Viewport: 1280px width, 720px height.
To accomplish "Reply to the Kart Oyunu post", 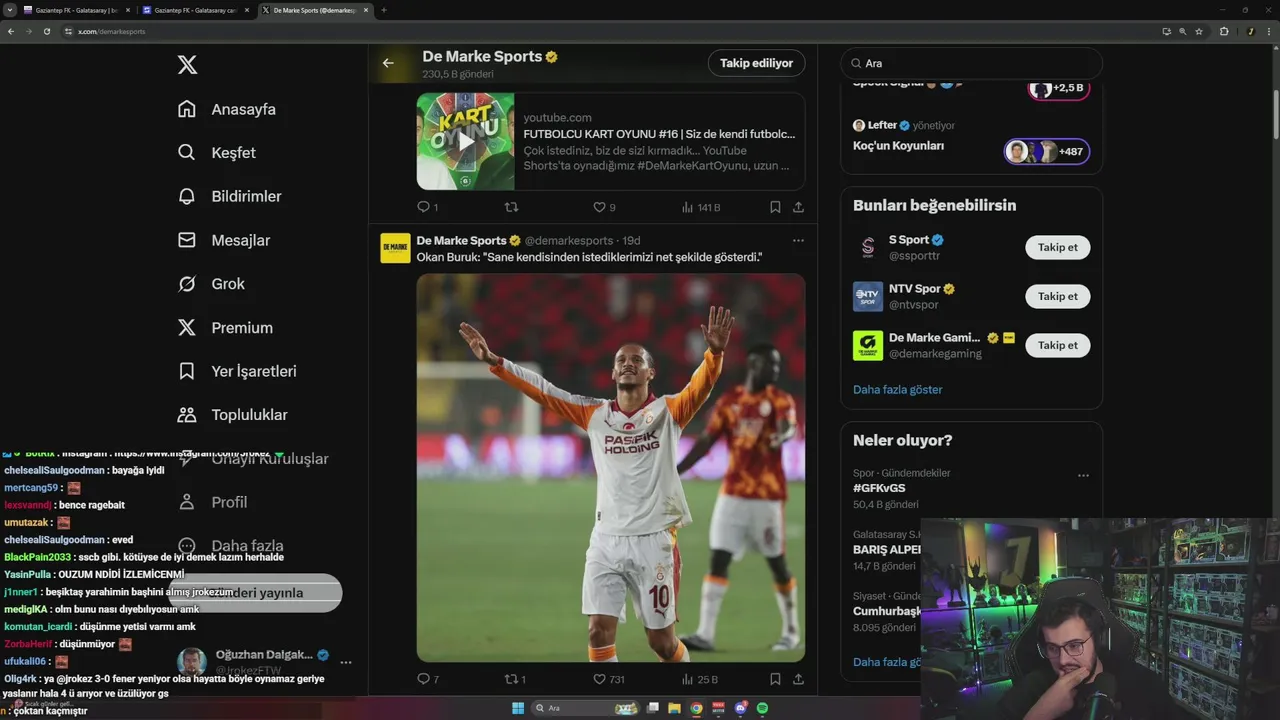I will click(427, 207).
